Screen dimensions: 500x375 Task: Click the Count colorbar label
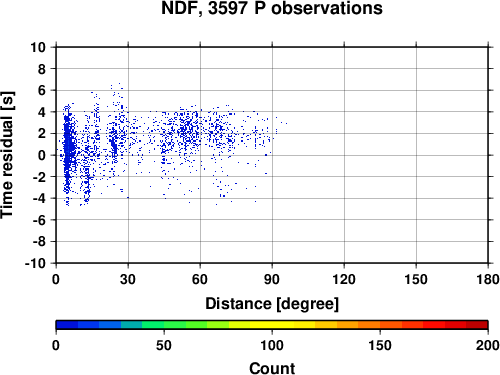(272, 368)
